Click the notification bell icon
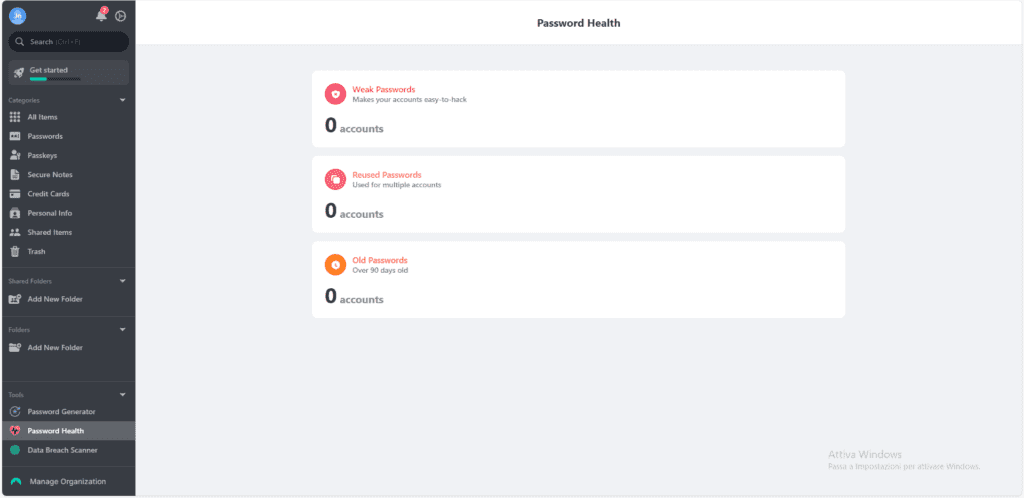The height and width of the screenshot is (498, 1024). click(101, 15)
